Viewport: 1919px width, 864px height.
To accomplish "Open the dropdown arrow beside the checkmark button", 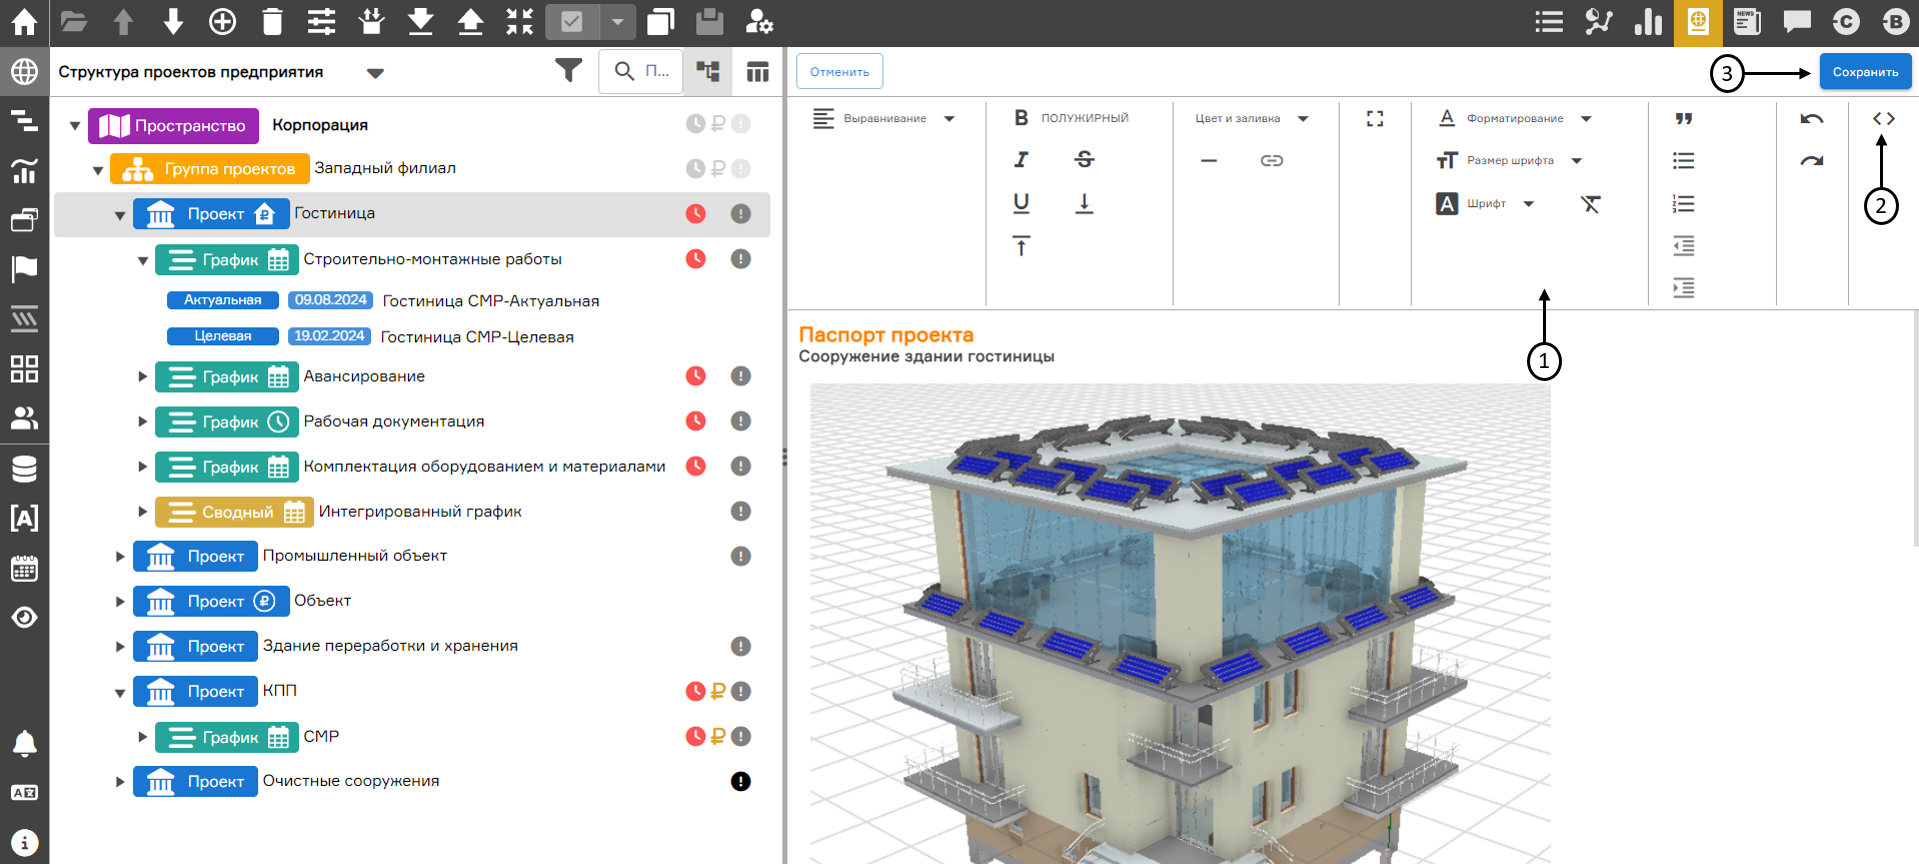I will (618, 22).
